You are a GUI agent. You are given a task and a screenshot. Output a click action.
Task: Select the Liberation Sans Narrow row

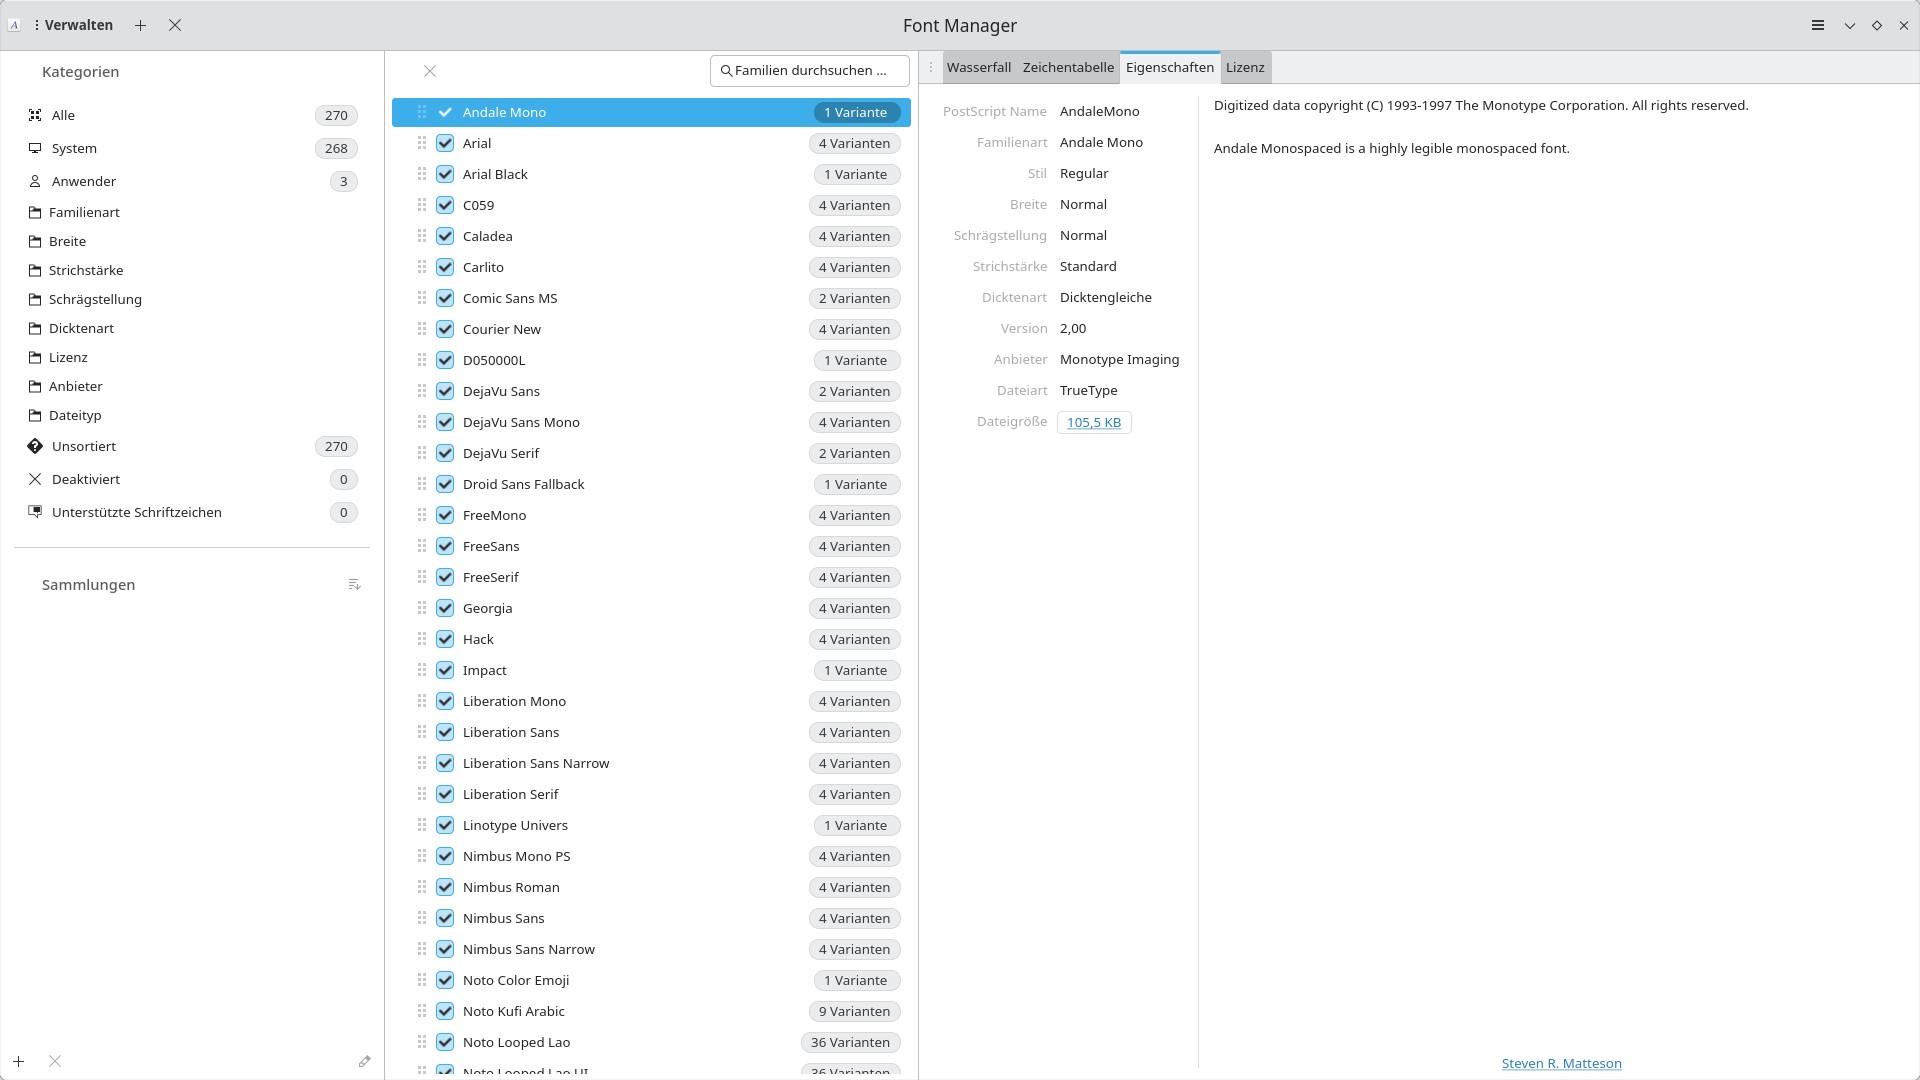tap(651, 763)
